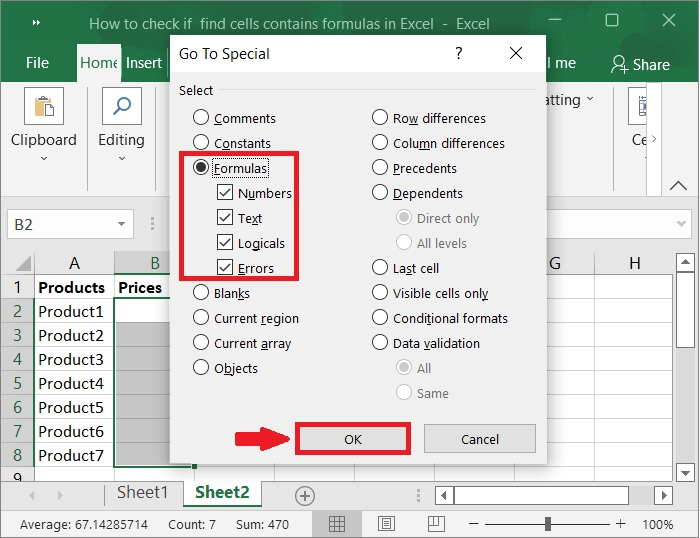Switch to Normal view in the status bar

[338, 524]
